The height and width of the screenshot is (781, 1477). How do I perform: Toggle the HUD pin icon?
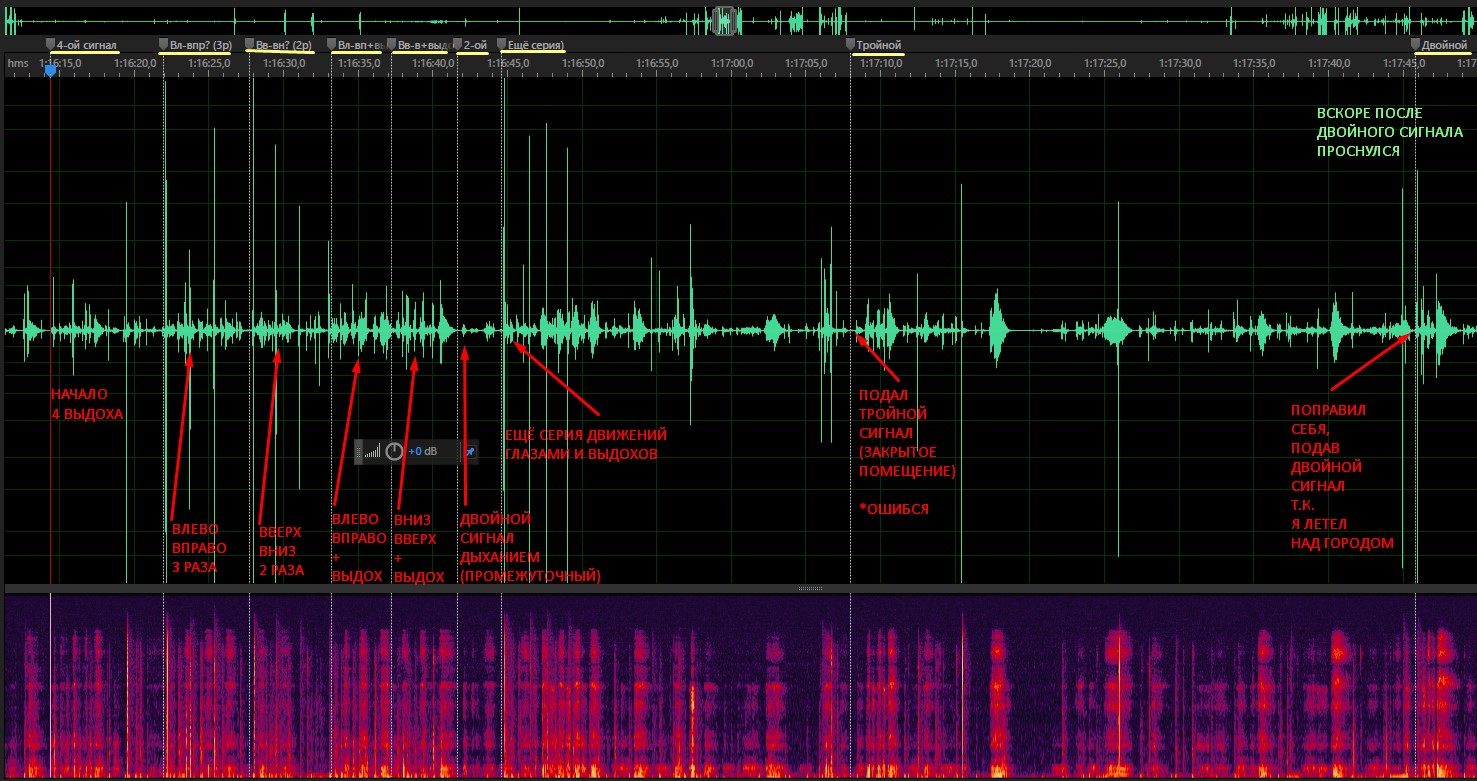[x=470, y=452]
